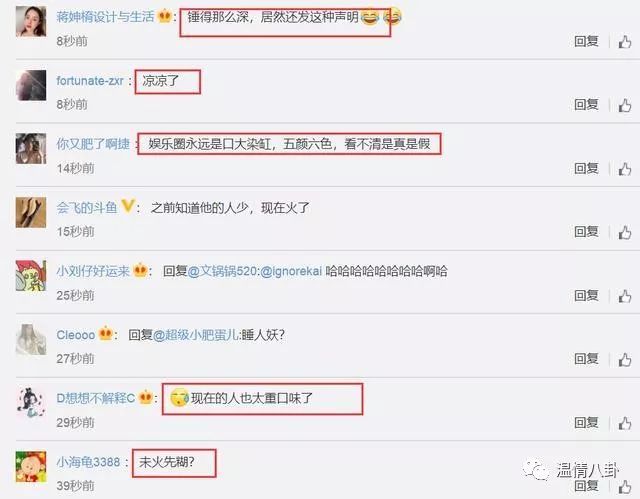Open 会飞的斗鱼's avatar thumbnail
640x499 pixels.
click(x=31, y=213)
